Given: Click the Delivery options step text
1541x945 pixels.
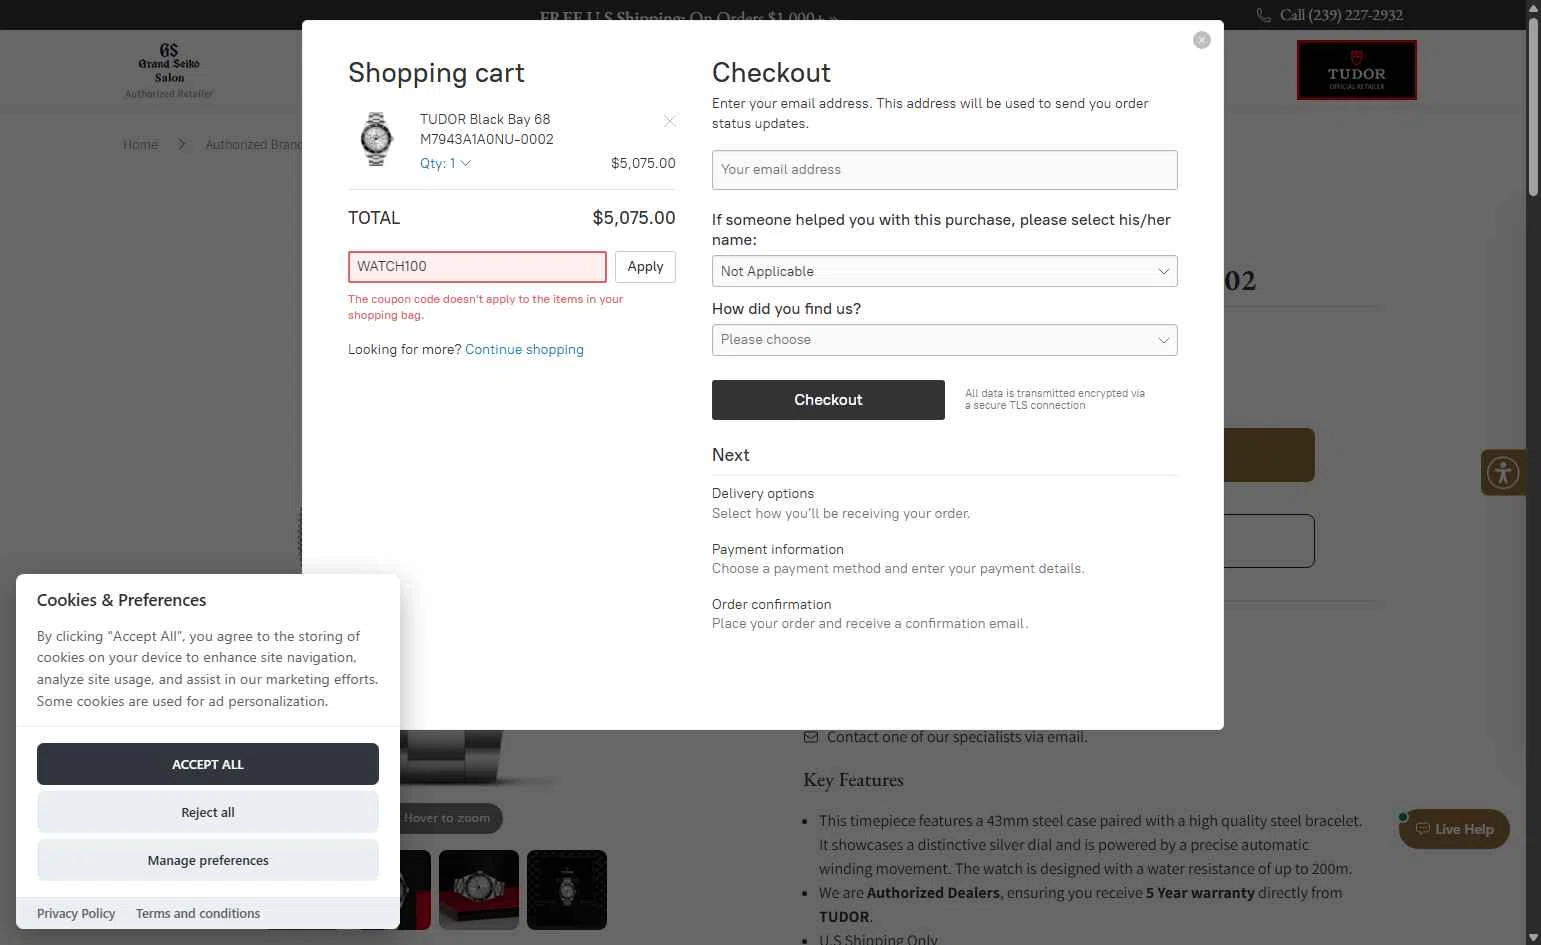Looking at the screenshot, I should [763, 493].
